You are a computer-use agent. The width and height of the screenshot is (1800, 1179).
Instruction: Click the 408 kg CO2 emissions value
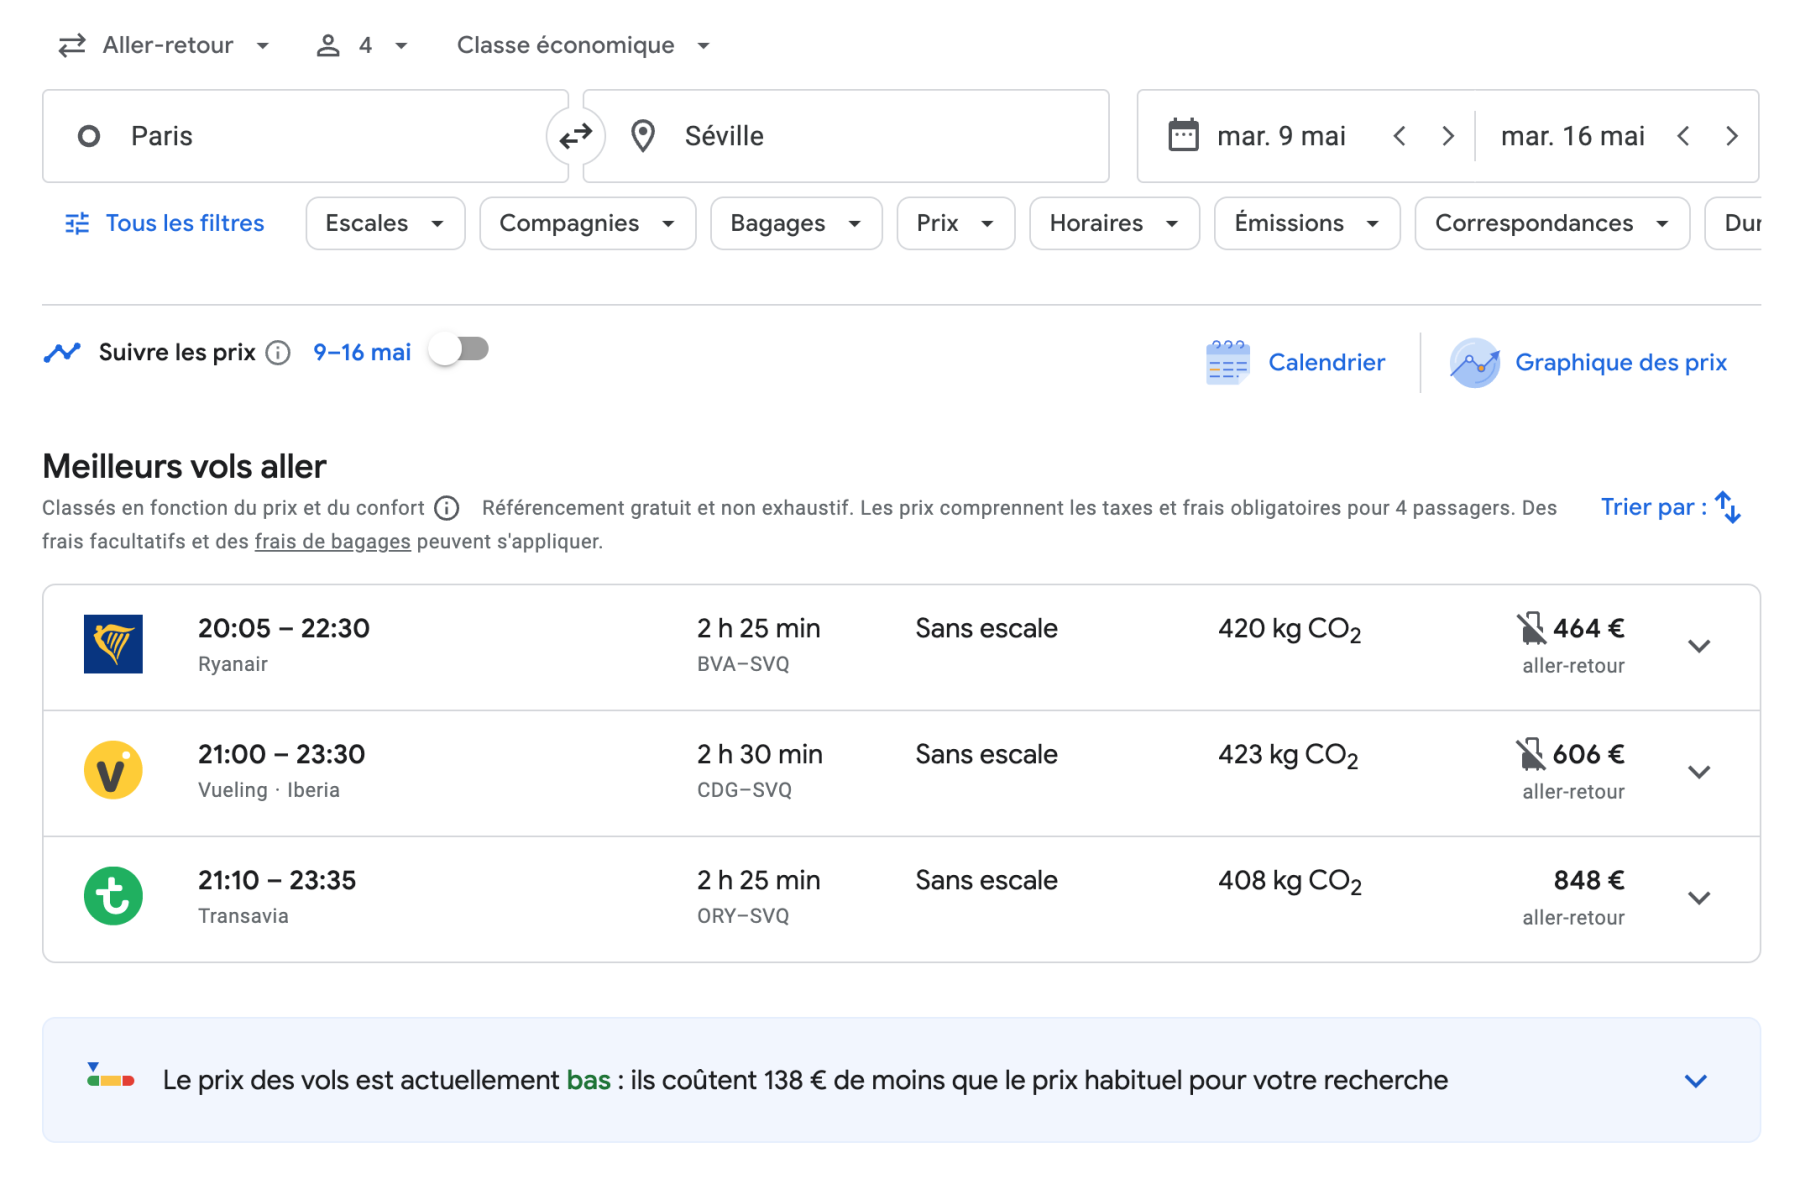point(1289,882)
